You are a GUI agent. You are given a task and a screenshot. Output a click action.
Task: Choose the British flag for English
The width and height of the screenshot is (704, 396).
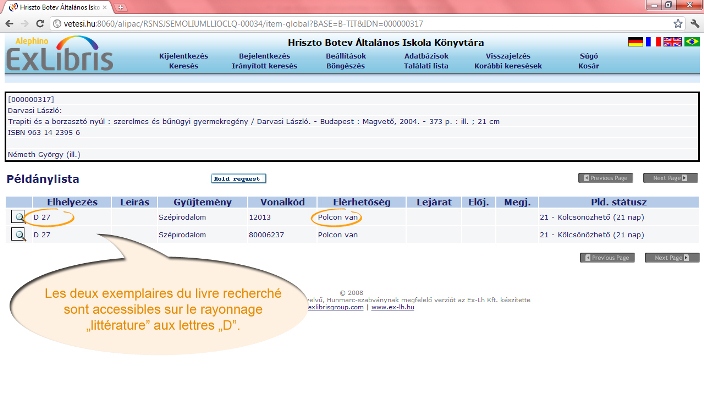672,42
